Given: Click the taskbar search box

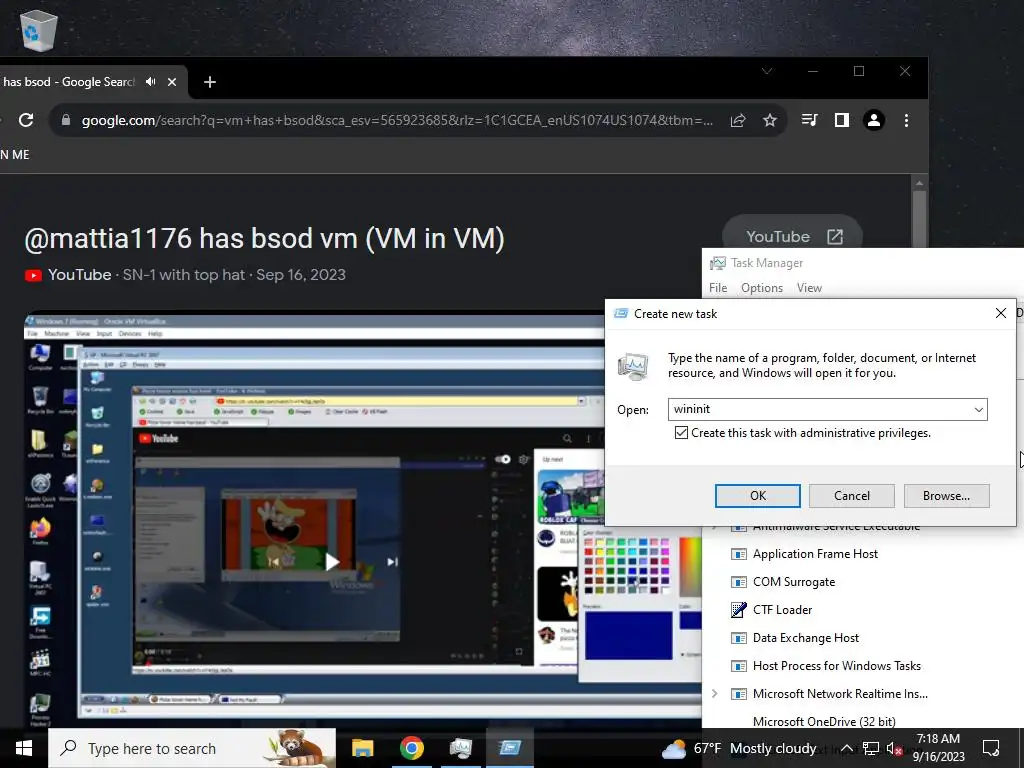Looking at the screenshot, I should pos(192,748).
